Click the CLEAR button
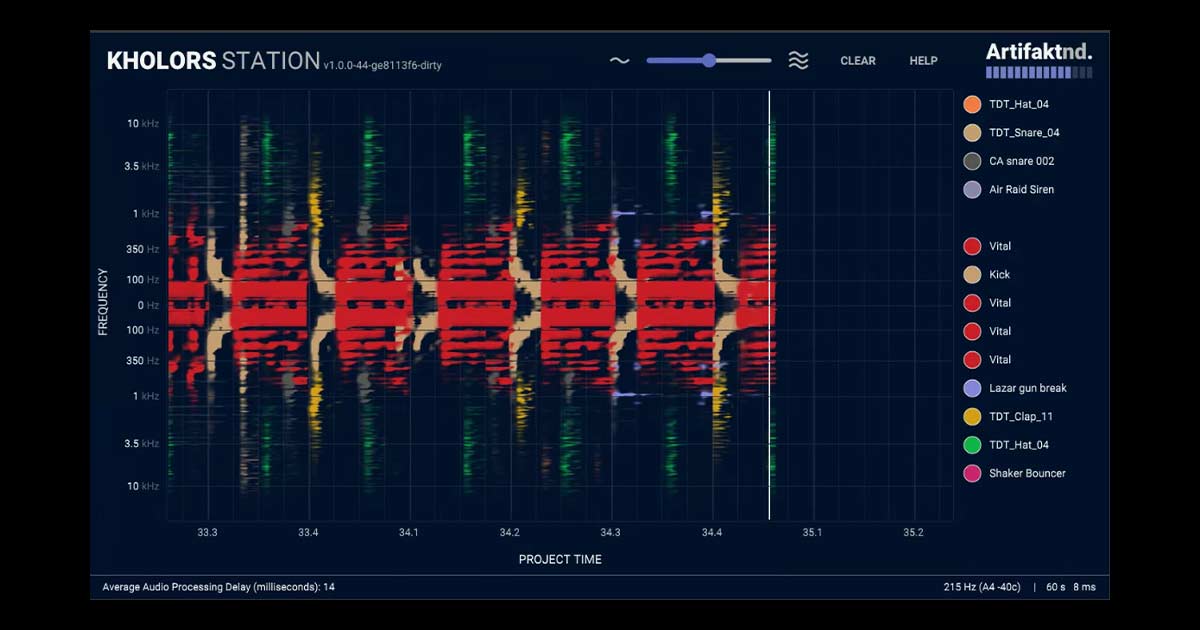Image resolution: width=1200 pixels, height=630 pixels. click(x=858, y=61)
